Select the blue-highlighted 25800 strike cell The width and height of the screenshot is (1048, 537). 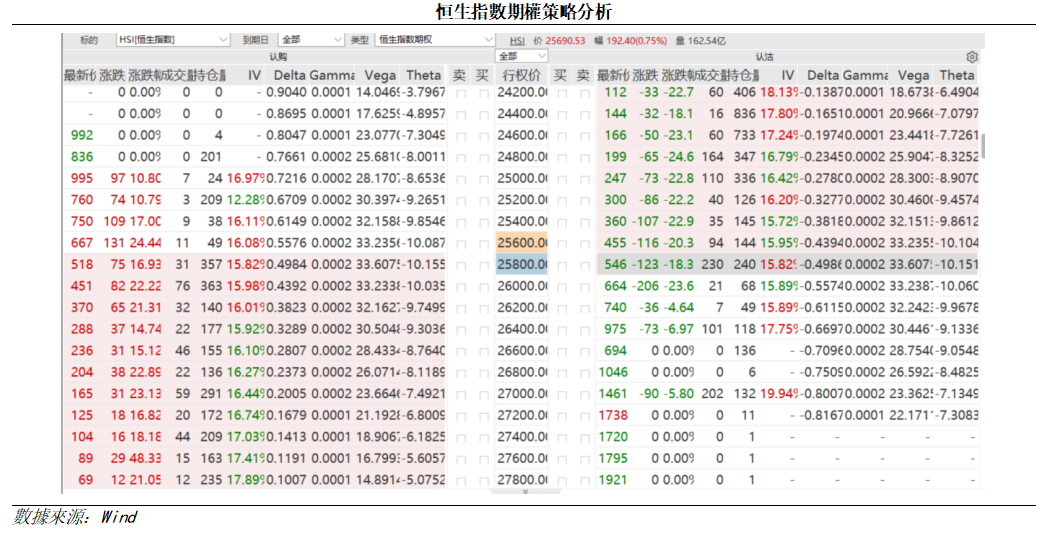tap(522, 264)
